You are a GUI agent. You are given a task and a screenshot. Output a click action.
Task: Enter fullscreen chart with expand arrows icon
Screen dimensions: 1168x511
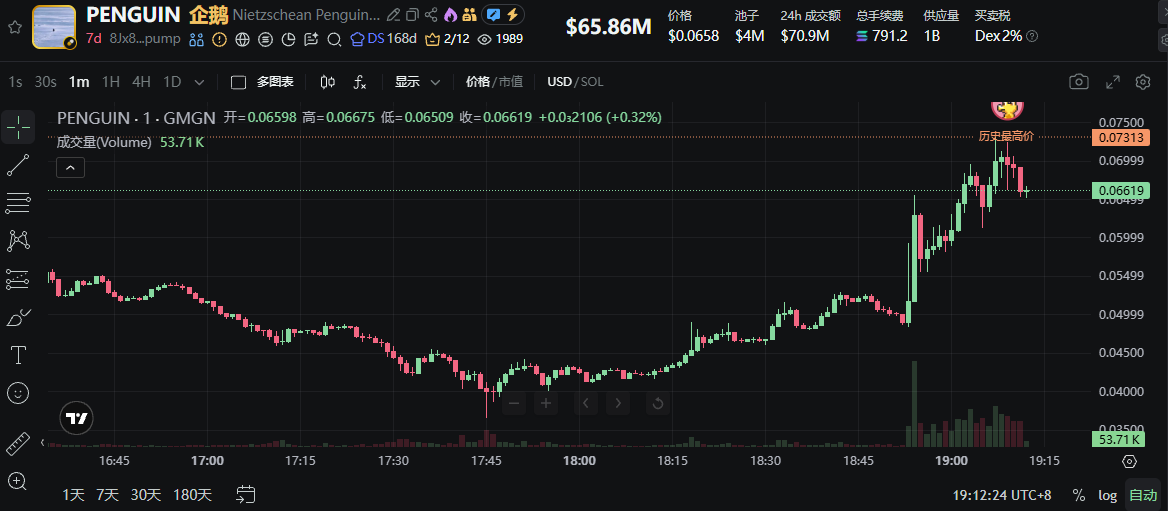pos(1112,82)
